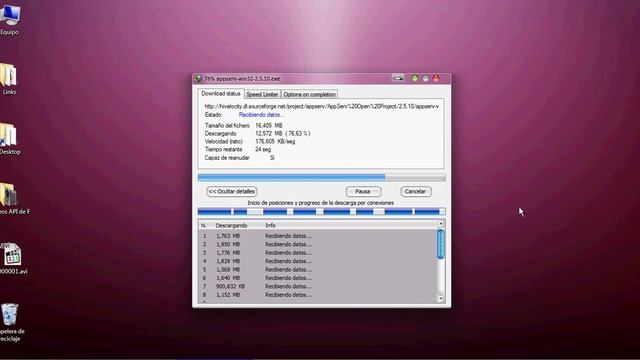This screenshot has width=640, height=360.
Task: Click the speed value '176,605 KB/seg'
Action: point(275,141)
